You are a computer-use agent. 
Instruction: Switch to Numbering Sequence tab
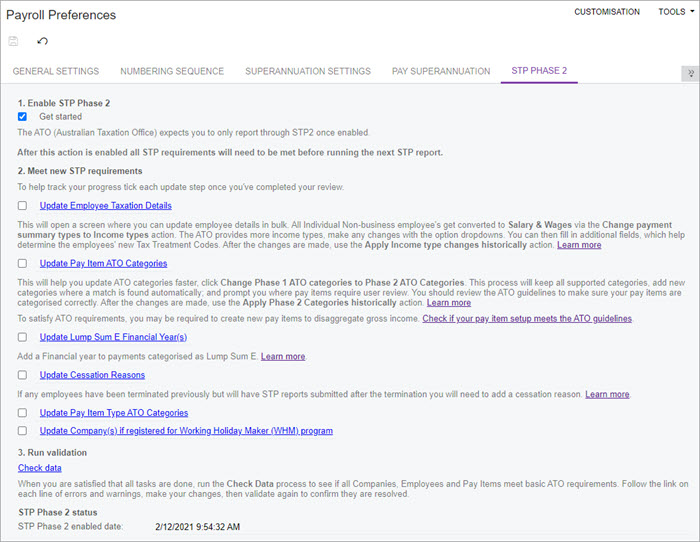click(172, 71)
